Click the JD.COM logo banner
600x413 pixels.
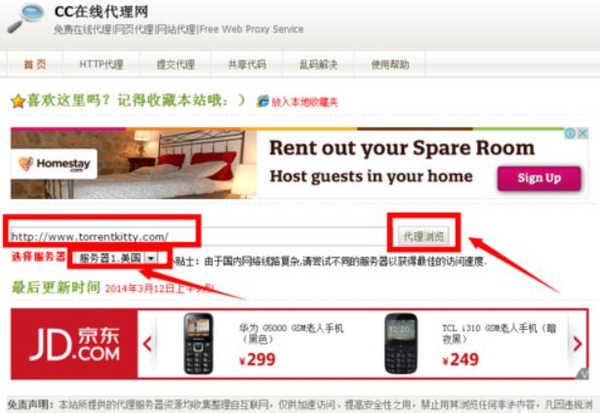point(74,344)
